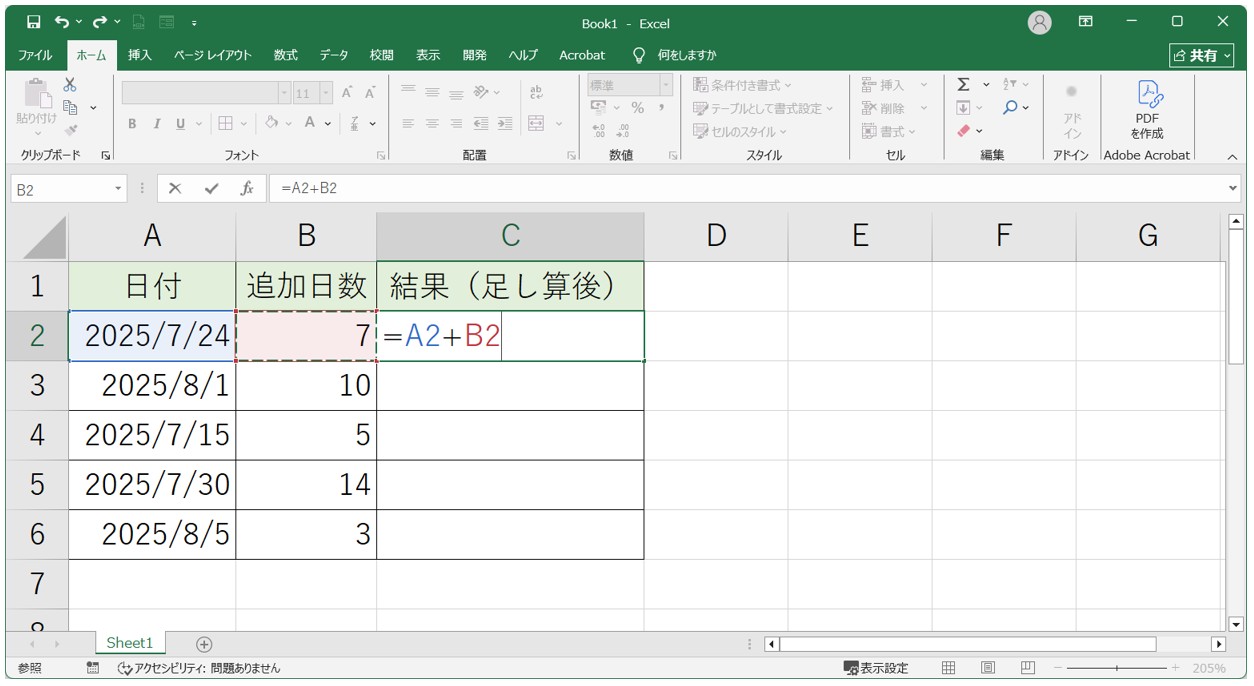Open the Conditional Formatting (条件付き書式) dropdown
This screenshot has width=1254, height=686.
742,85
